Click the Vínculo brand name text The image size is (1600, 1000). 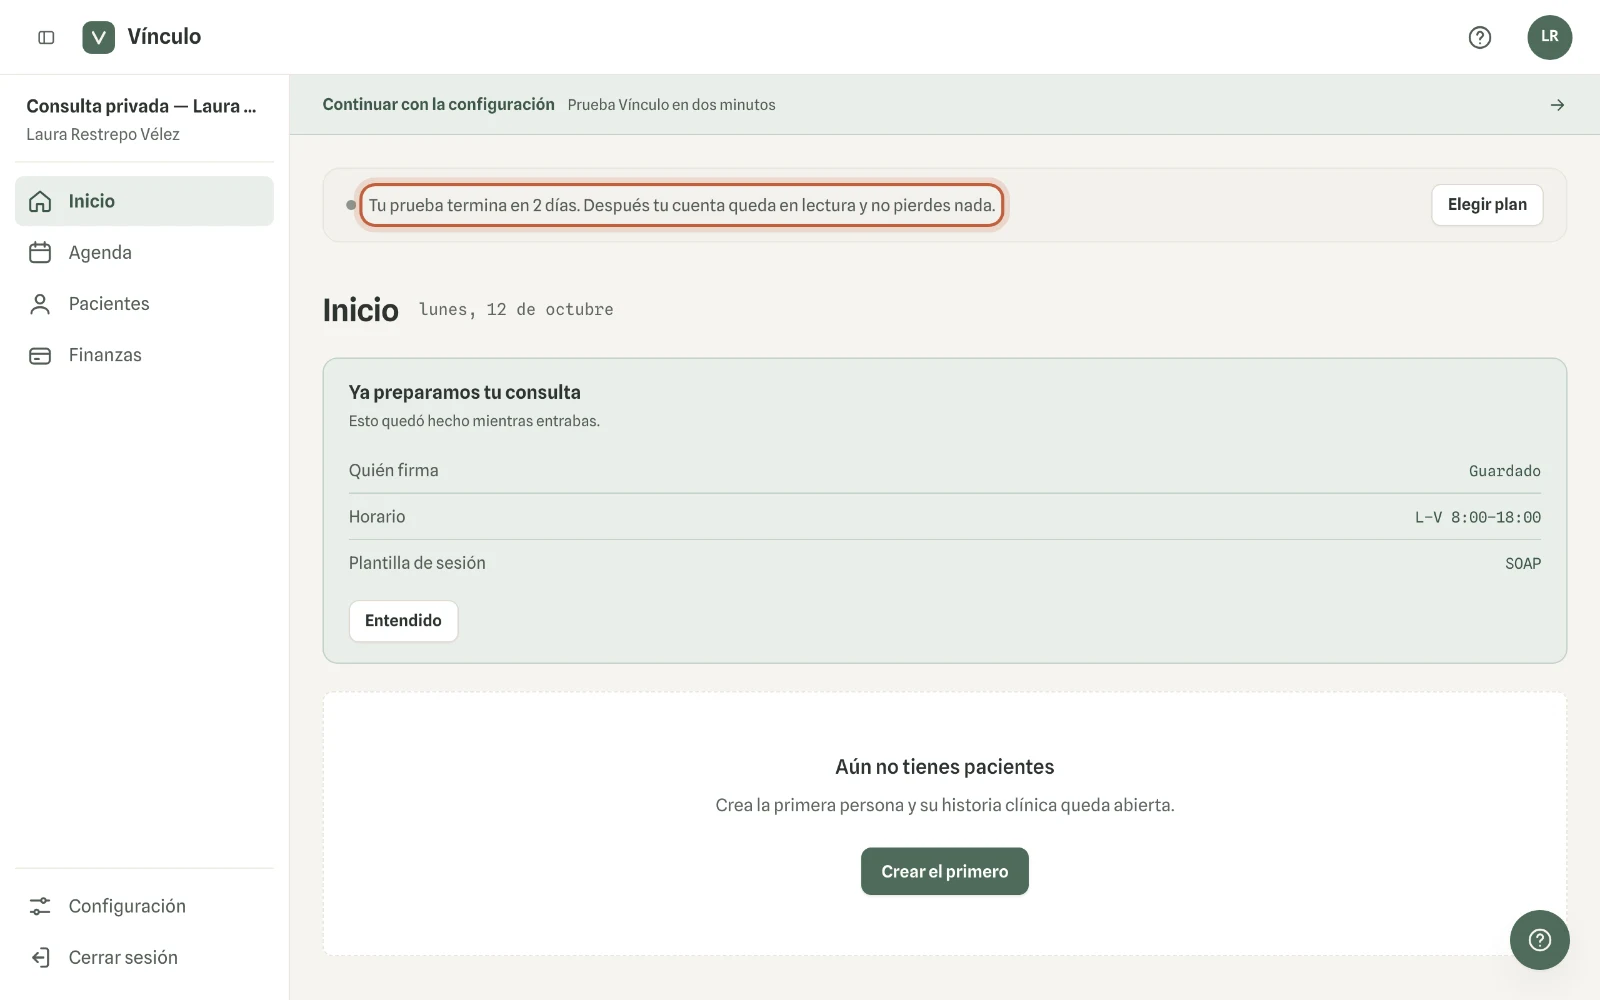click(x=164, y=37)
